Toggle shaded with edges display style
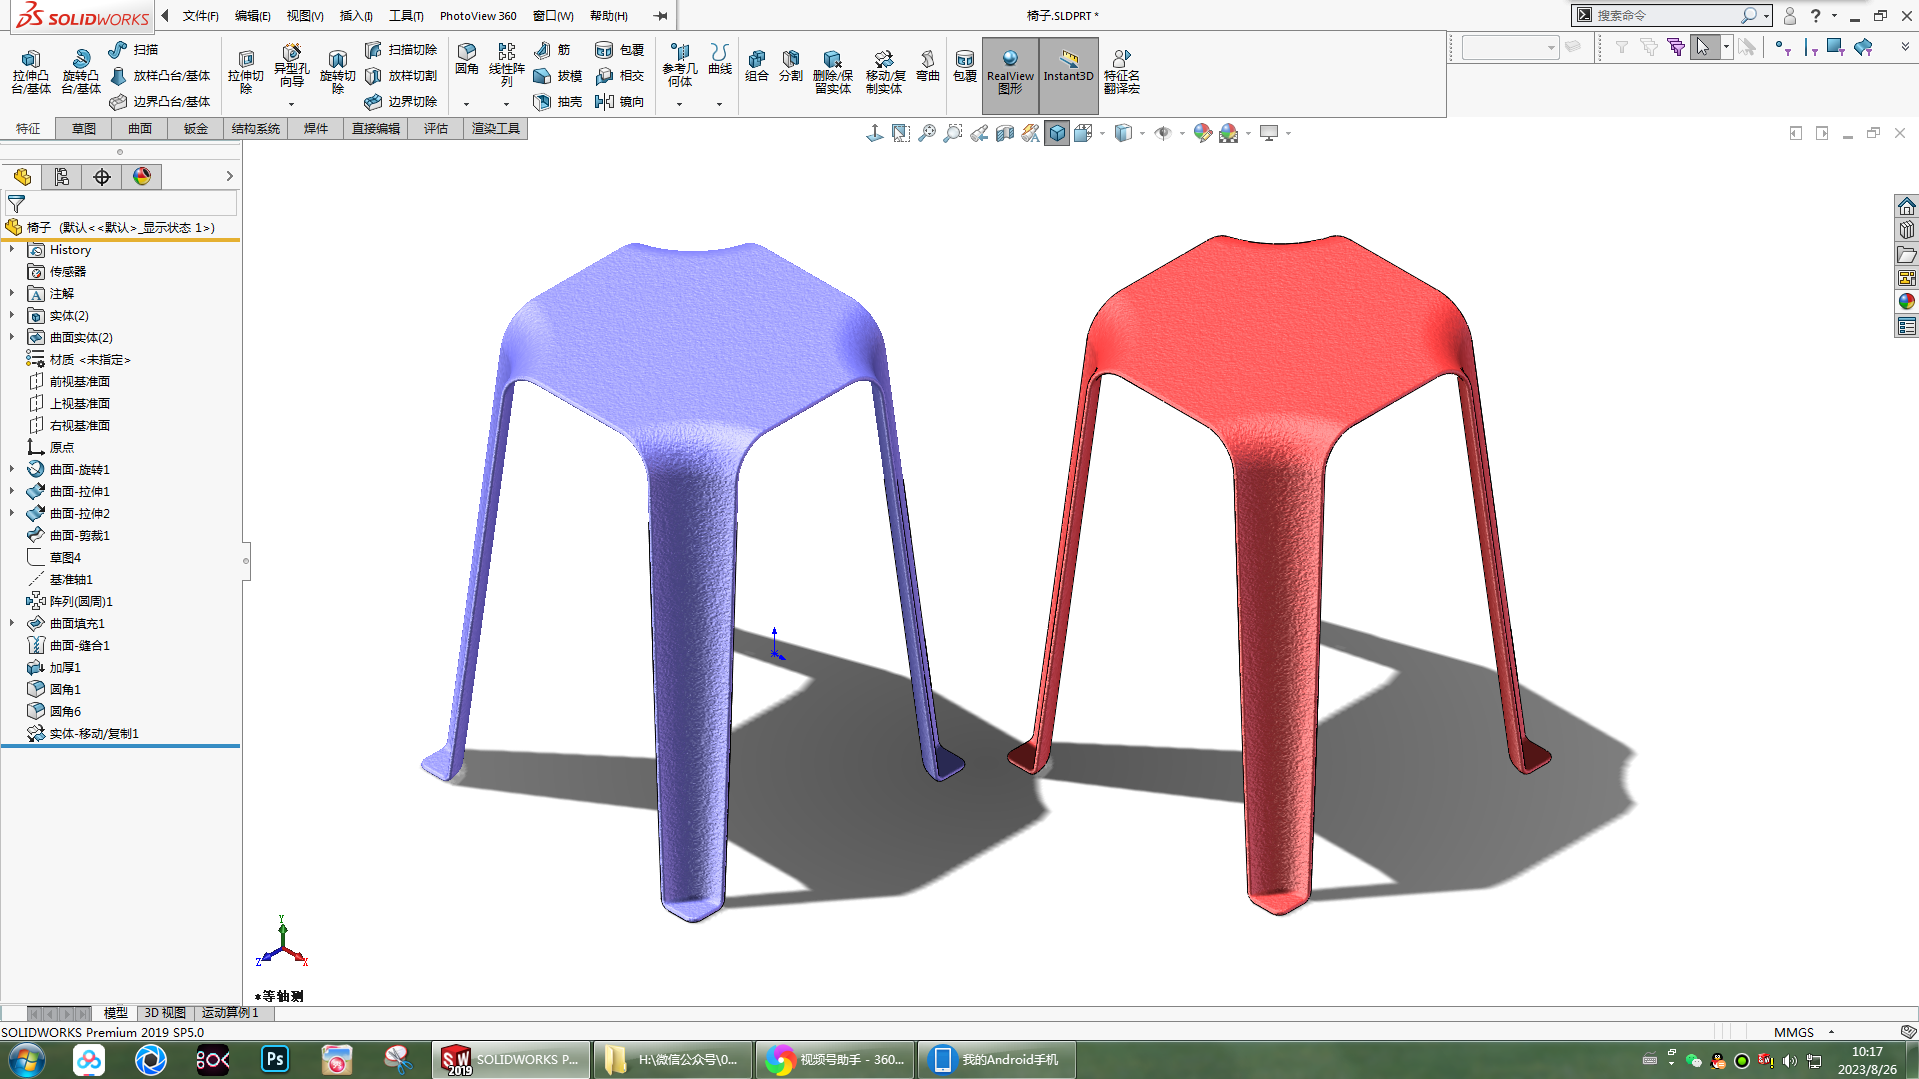 tap(1057, 133)
